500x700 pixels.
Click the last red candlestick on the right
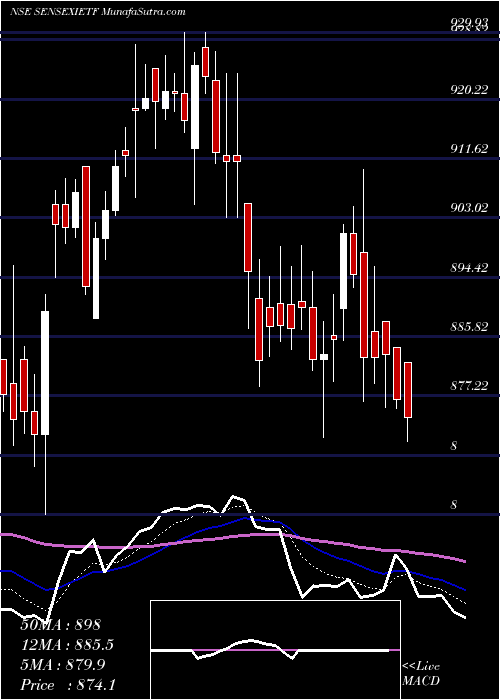point(408,390)
